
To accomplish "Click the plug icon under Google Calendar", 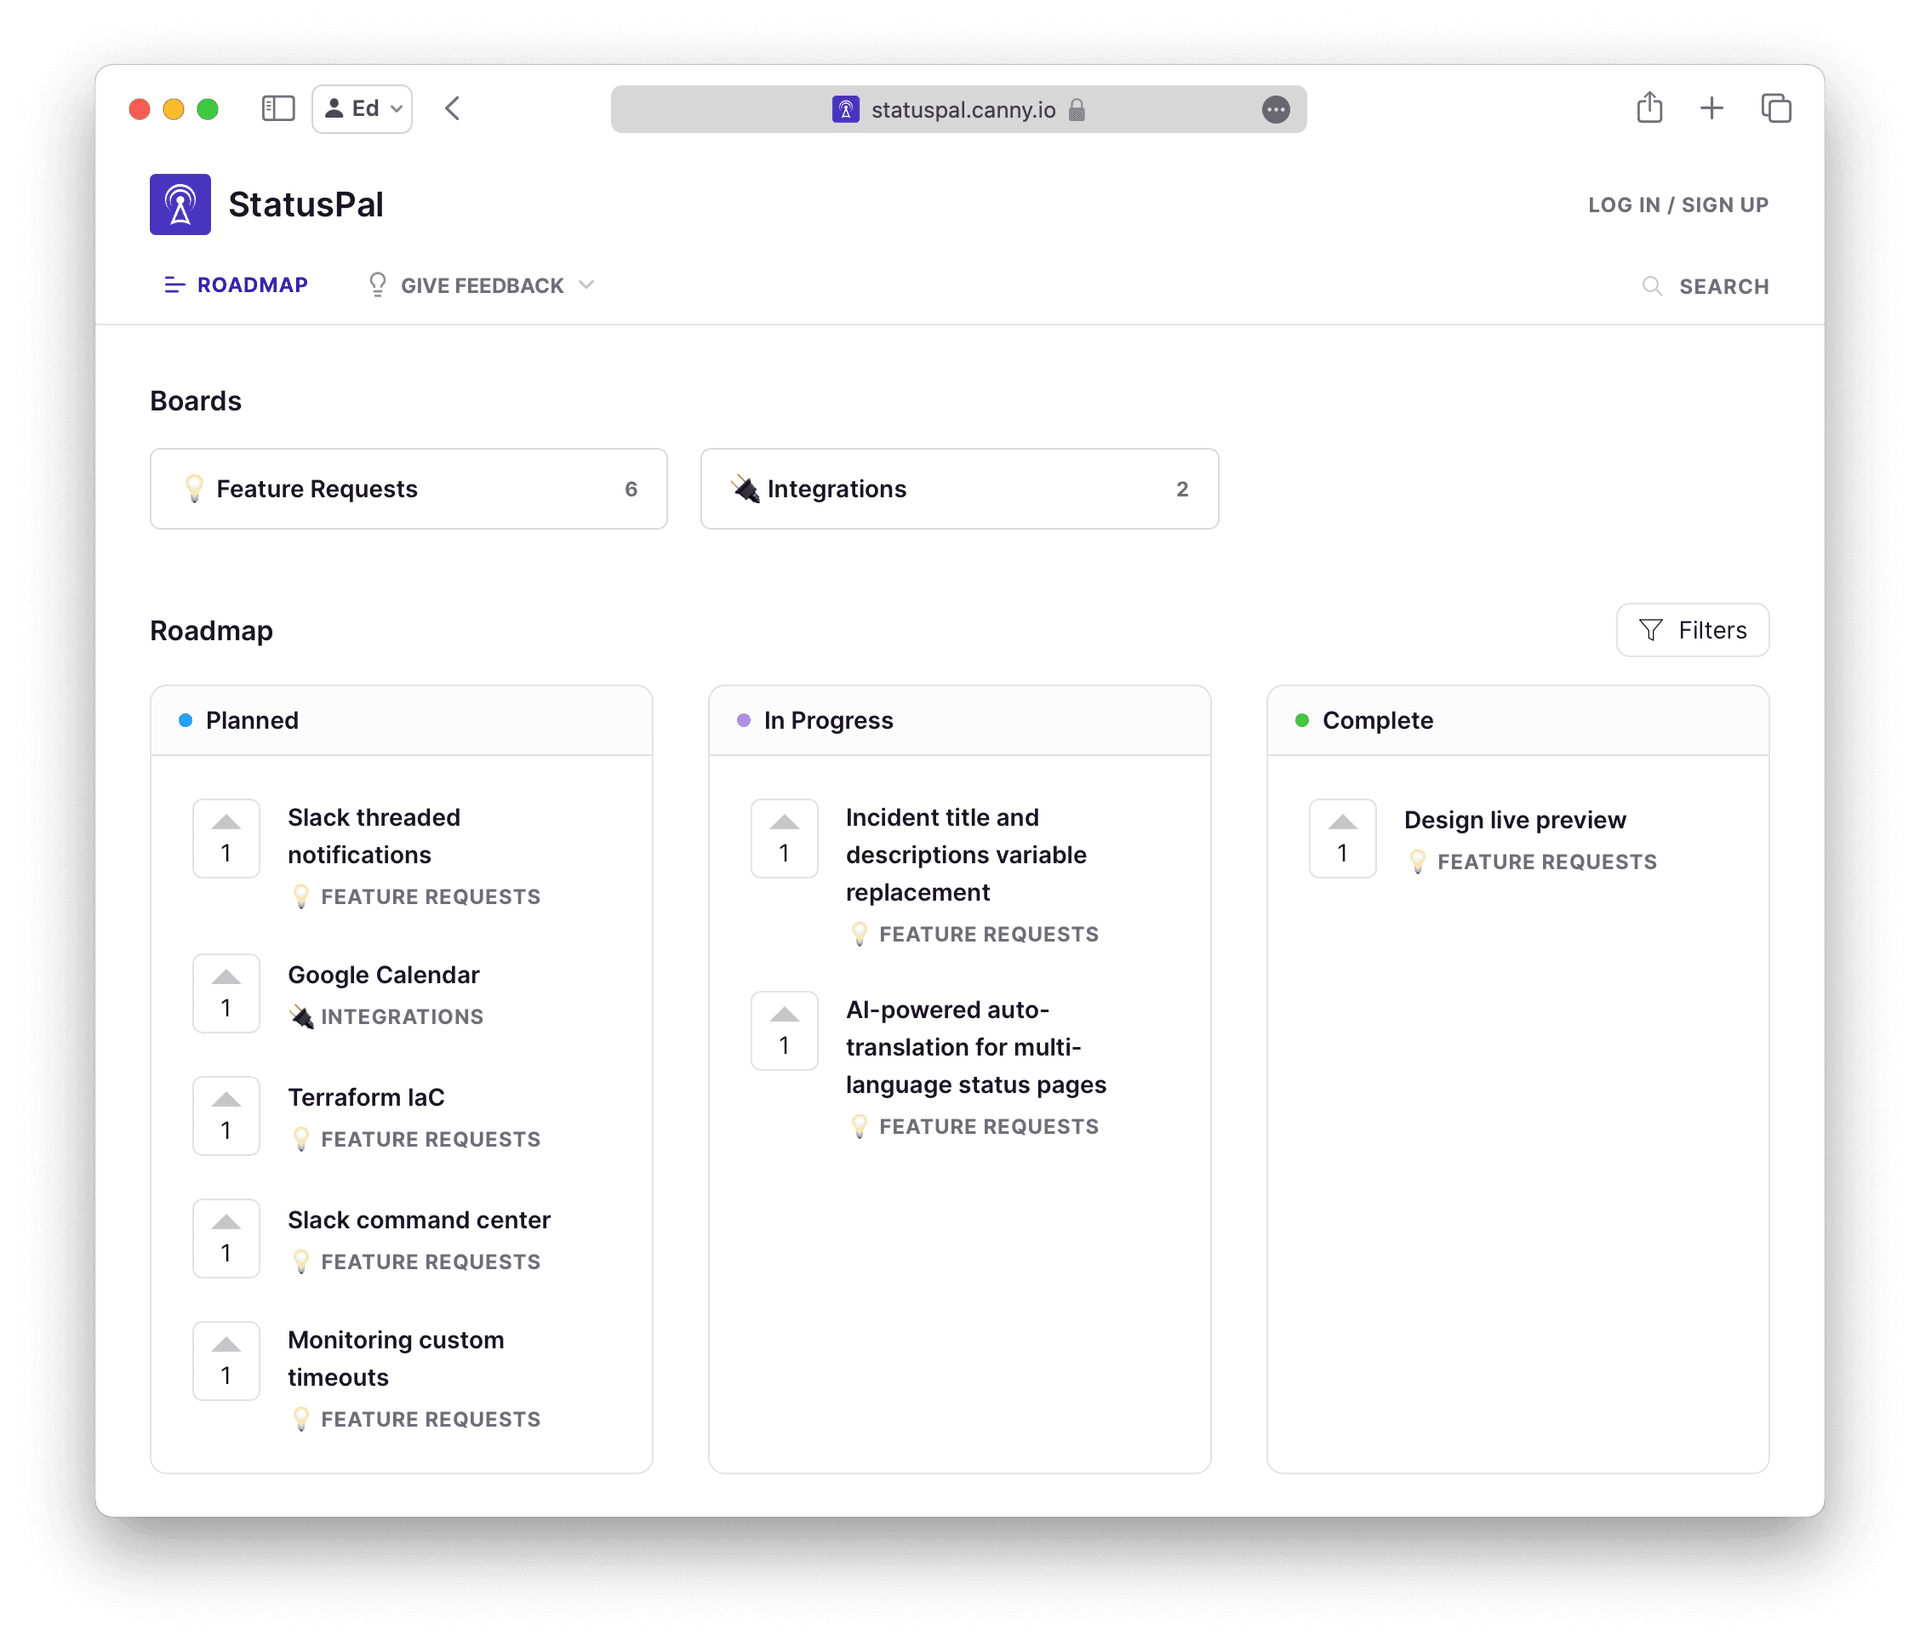I will click(301, 1016).
